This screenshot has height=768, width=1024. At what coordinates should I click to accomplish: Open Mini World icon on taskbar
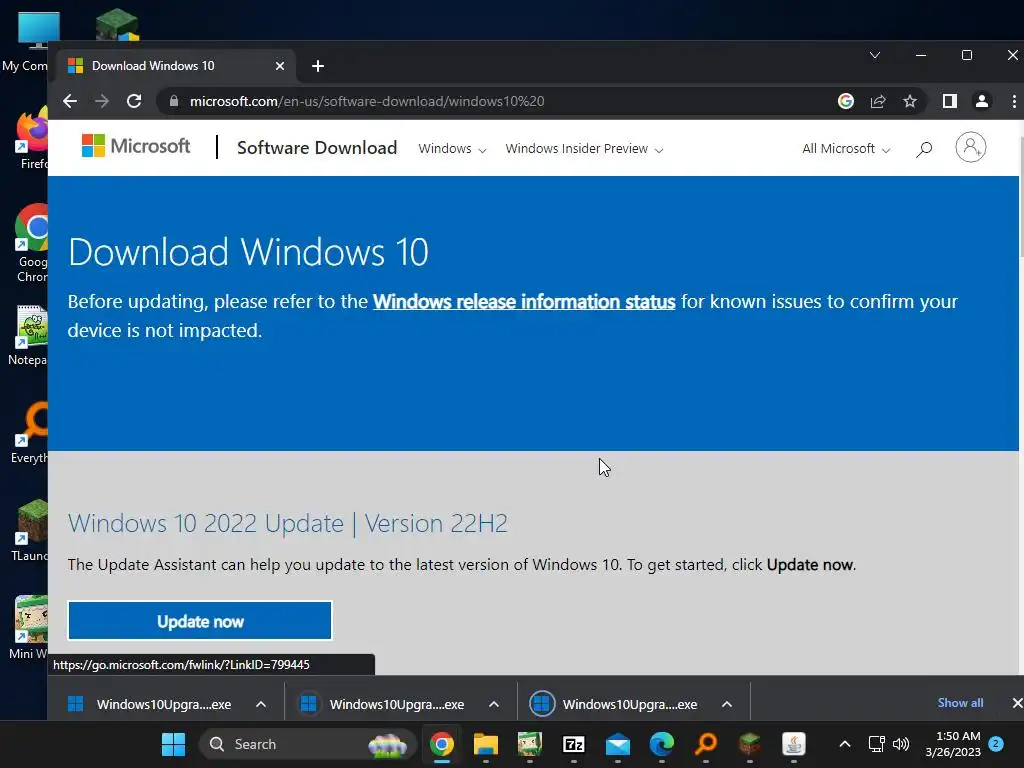[530, 744]
